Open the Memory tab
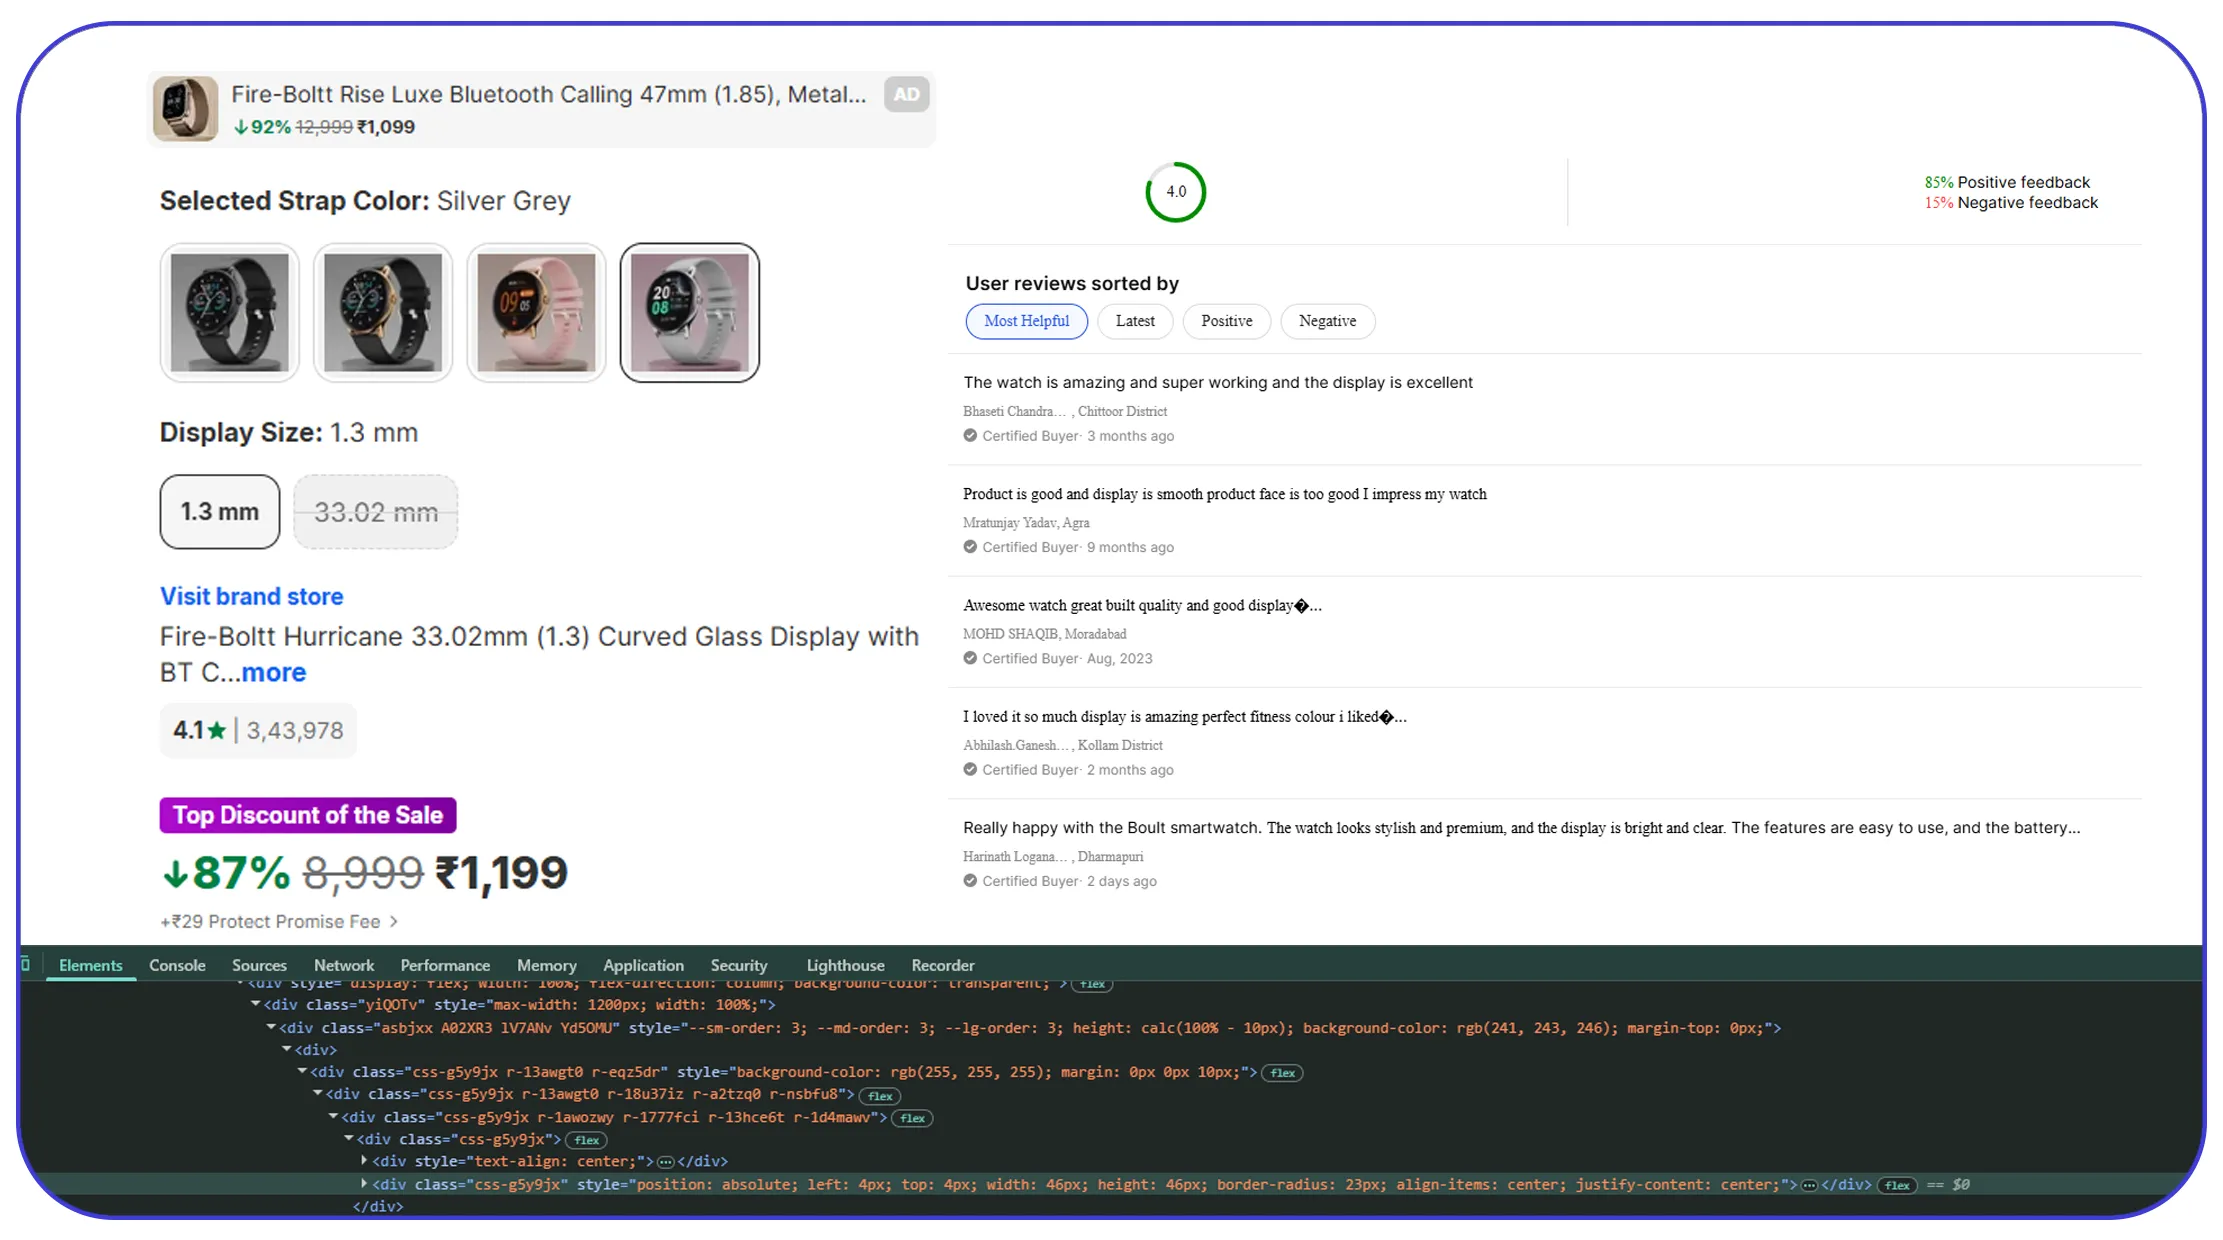Image resolution: width=2223 pixels, height=1240 pixels. [x=547, y=965]
